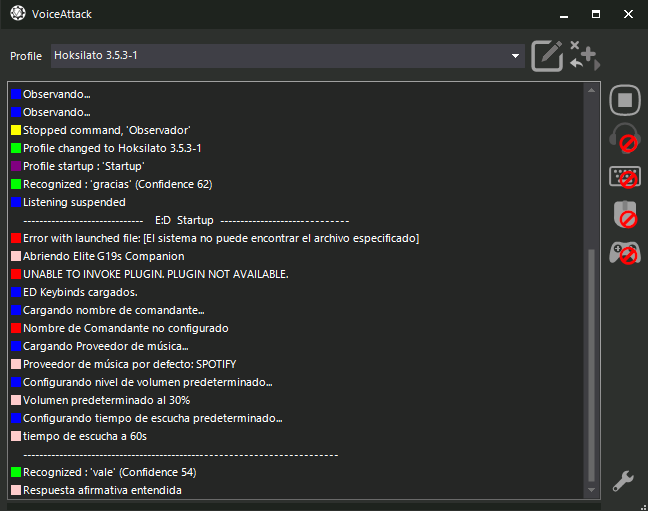
Task: Toggle joystick/gamepad disabled icon
Action: [625, 253]
